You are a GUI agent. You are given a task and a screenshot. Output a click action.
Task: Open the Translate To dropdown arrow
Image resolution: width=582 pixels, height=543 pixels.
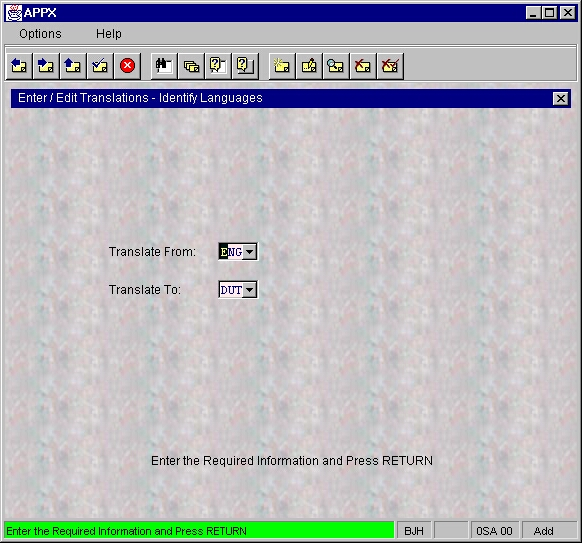point(250,290)
